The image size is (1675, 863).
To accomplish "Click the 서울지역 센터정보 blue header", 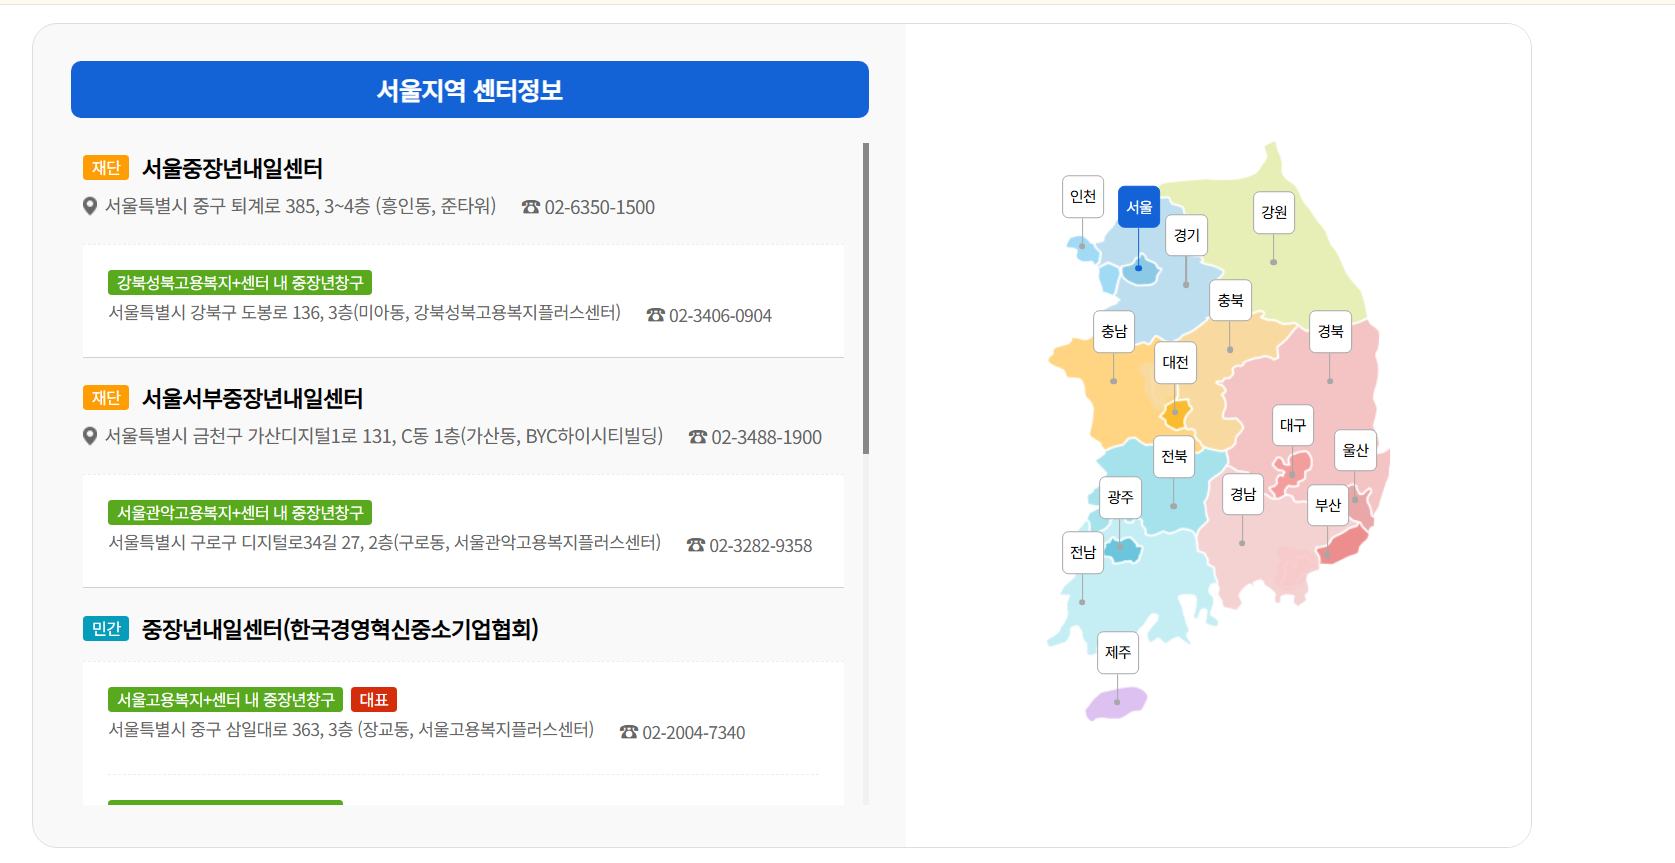I will tap(470, 90).
